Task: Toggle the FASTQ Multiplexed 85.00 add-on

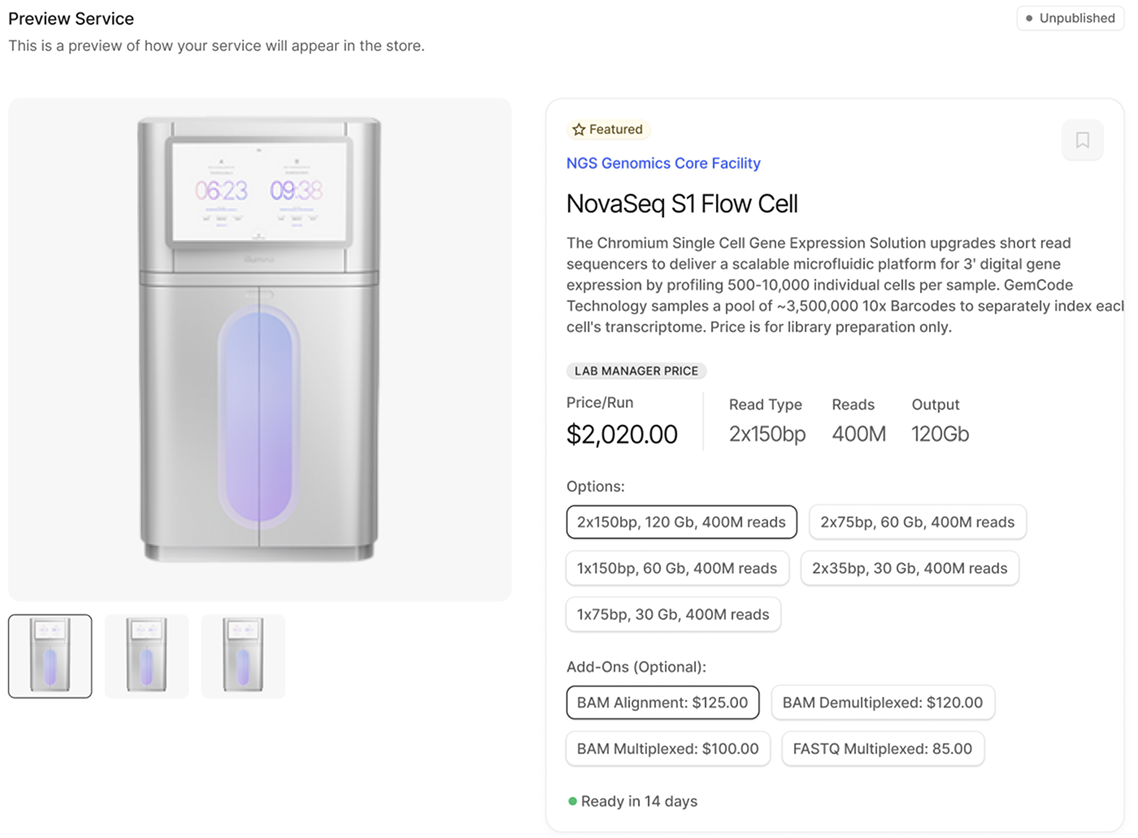Action: tap(883, 749)
